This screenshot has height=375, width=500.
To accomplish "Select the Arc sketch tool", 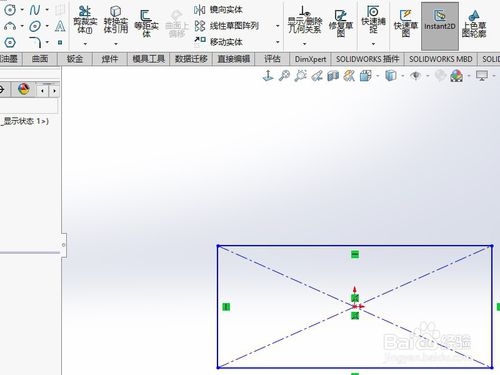I will point(10,26).
